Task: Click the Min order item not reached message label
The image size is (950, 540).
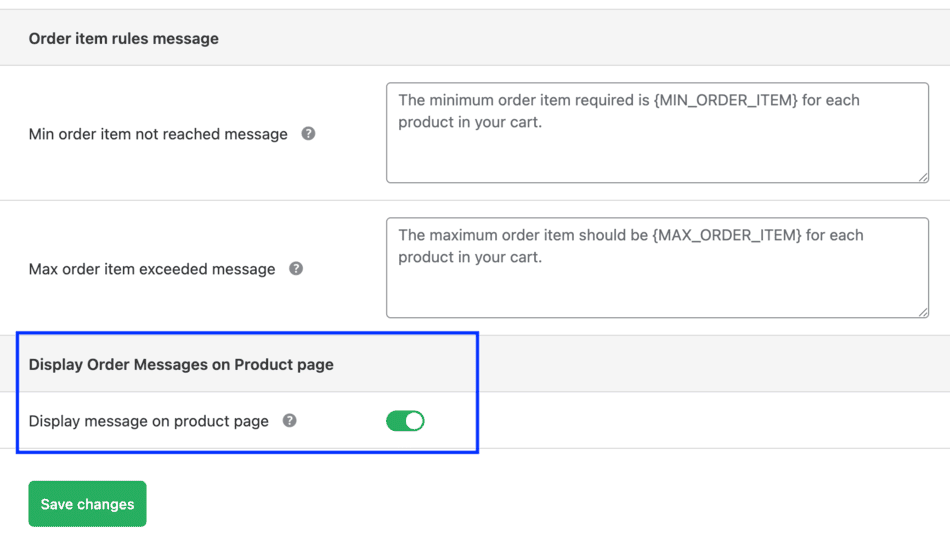Action: point(158,134)
